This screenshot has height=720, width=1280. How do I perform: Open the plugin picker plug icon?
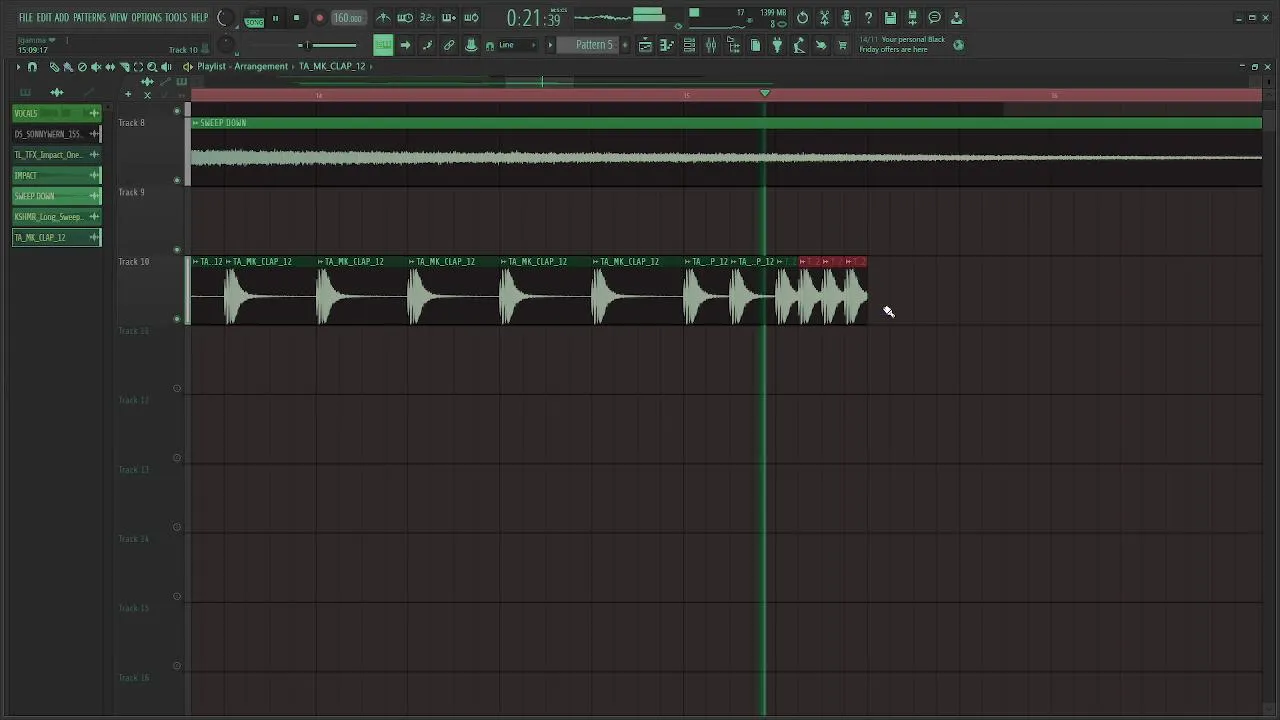[777, 45]
